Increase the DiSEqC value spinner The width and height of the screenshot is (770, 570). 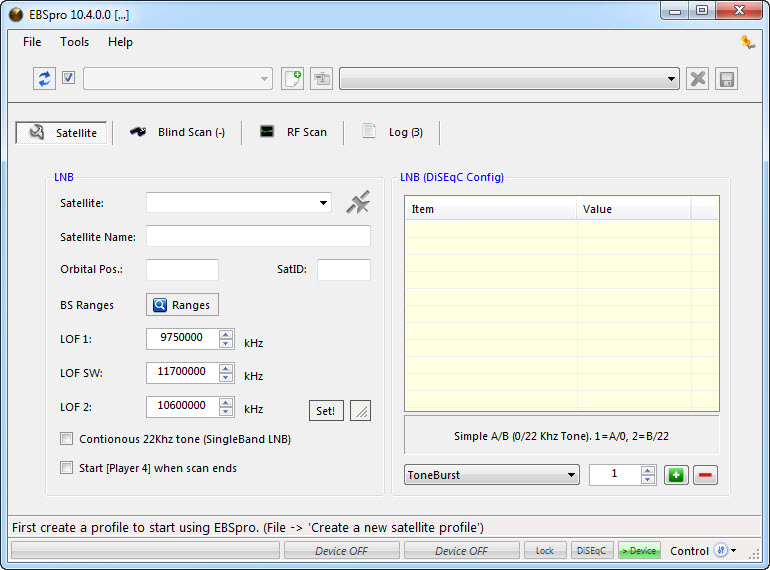tap(648, 470)
